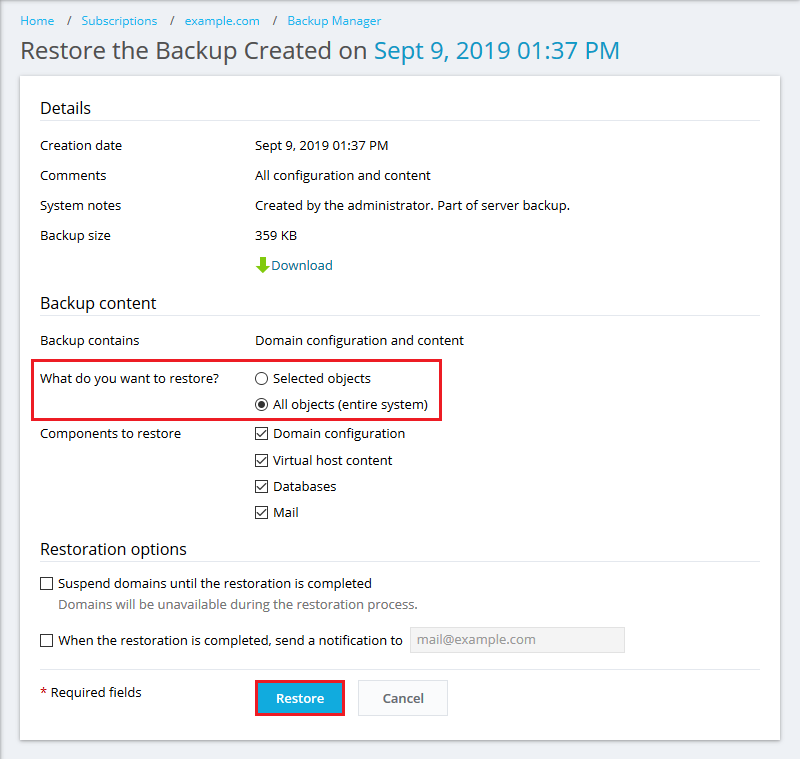Go to Home breadcrumb link

click(x=37, y=21)
